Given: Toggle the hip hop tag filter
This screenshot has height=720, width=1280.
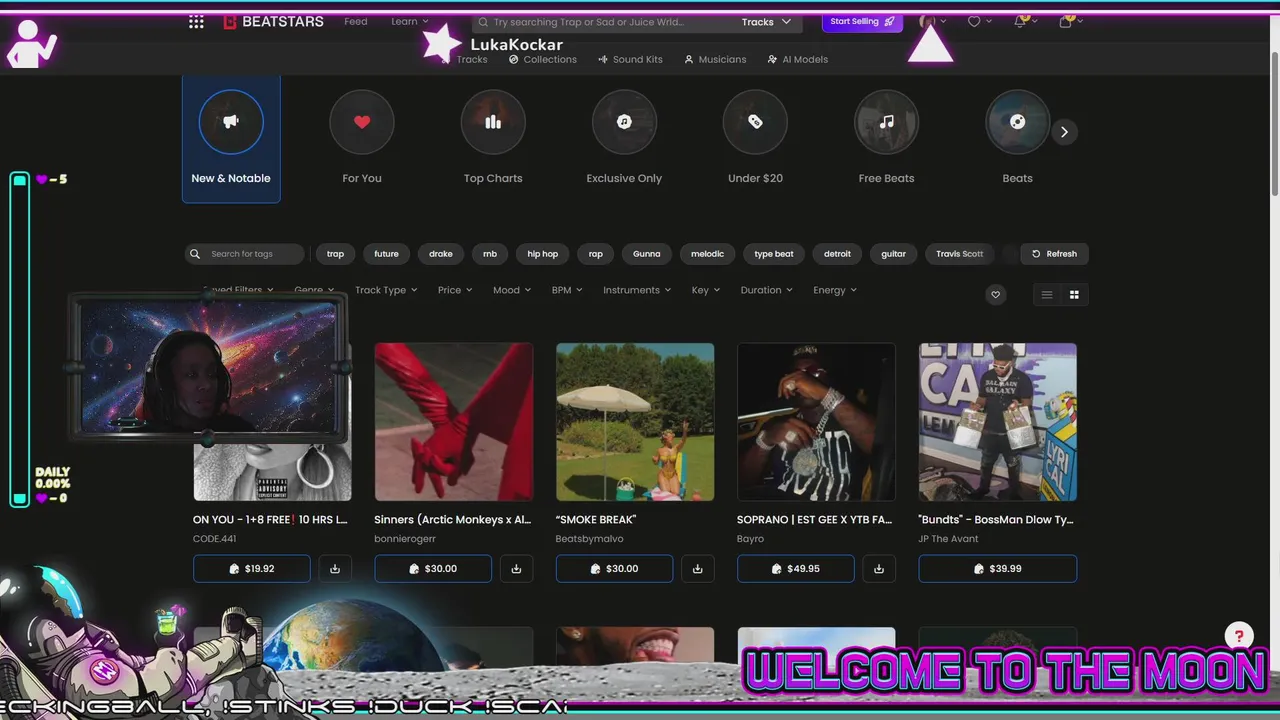Looking at the screenshot, I should 543,254.
